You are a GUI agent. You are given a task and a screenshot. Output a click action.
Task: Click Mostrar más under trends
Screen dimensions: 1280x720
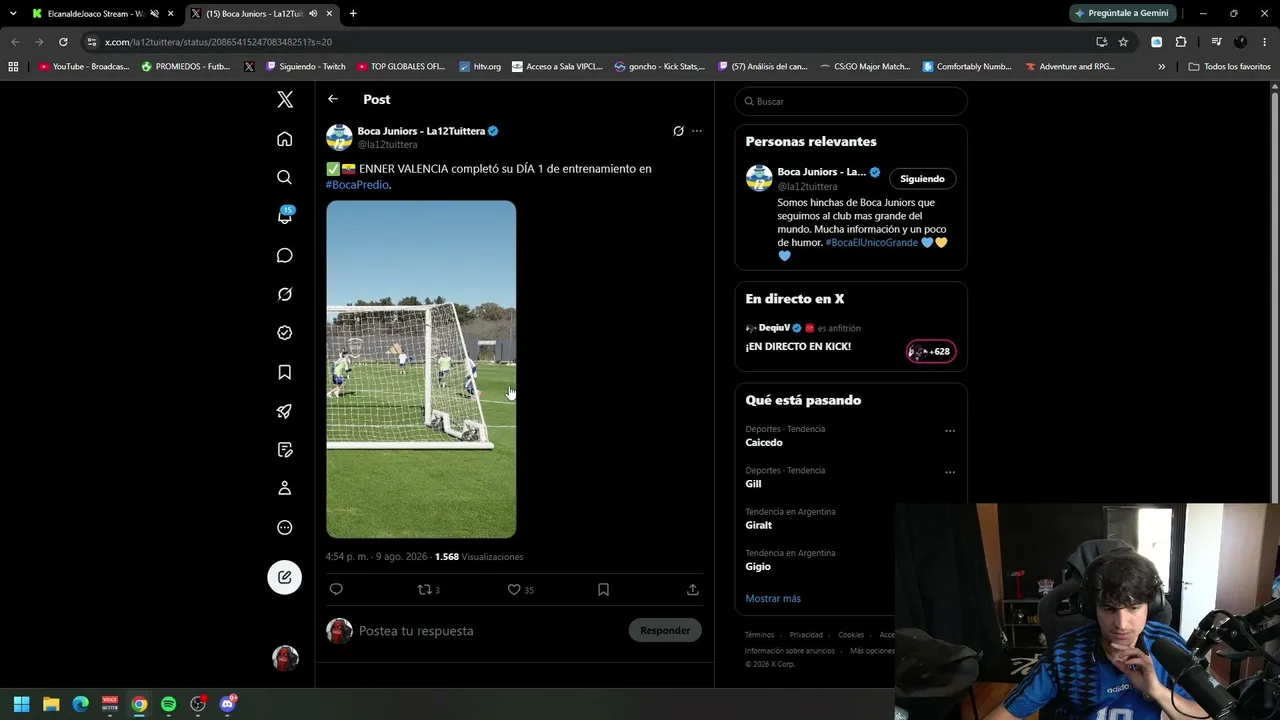point(773,599)
